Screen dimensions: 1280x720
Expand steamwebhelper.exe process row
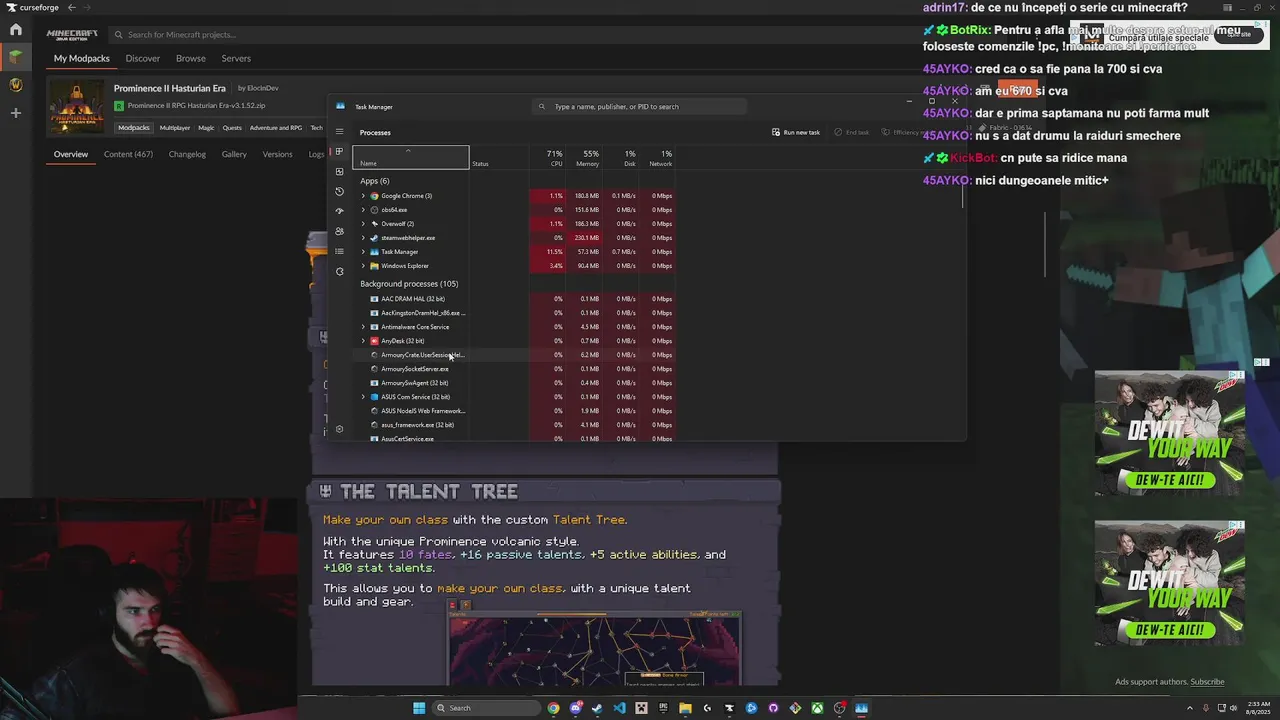pos(363,238)
